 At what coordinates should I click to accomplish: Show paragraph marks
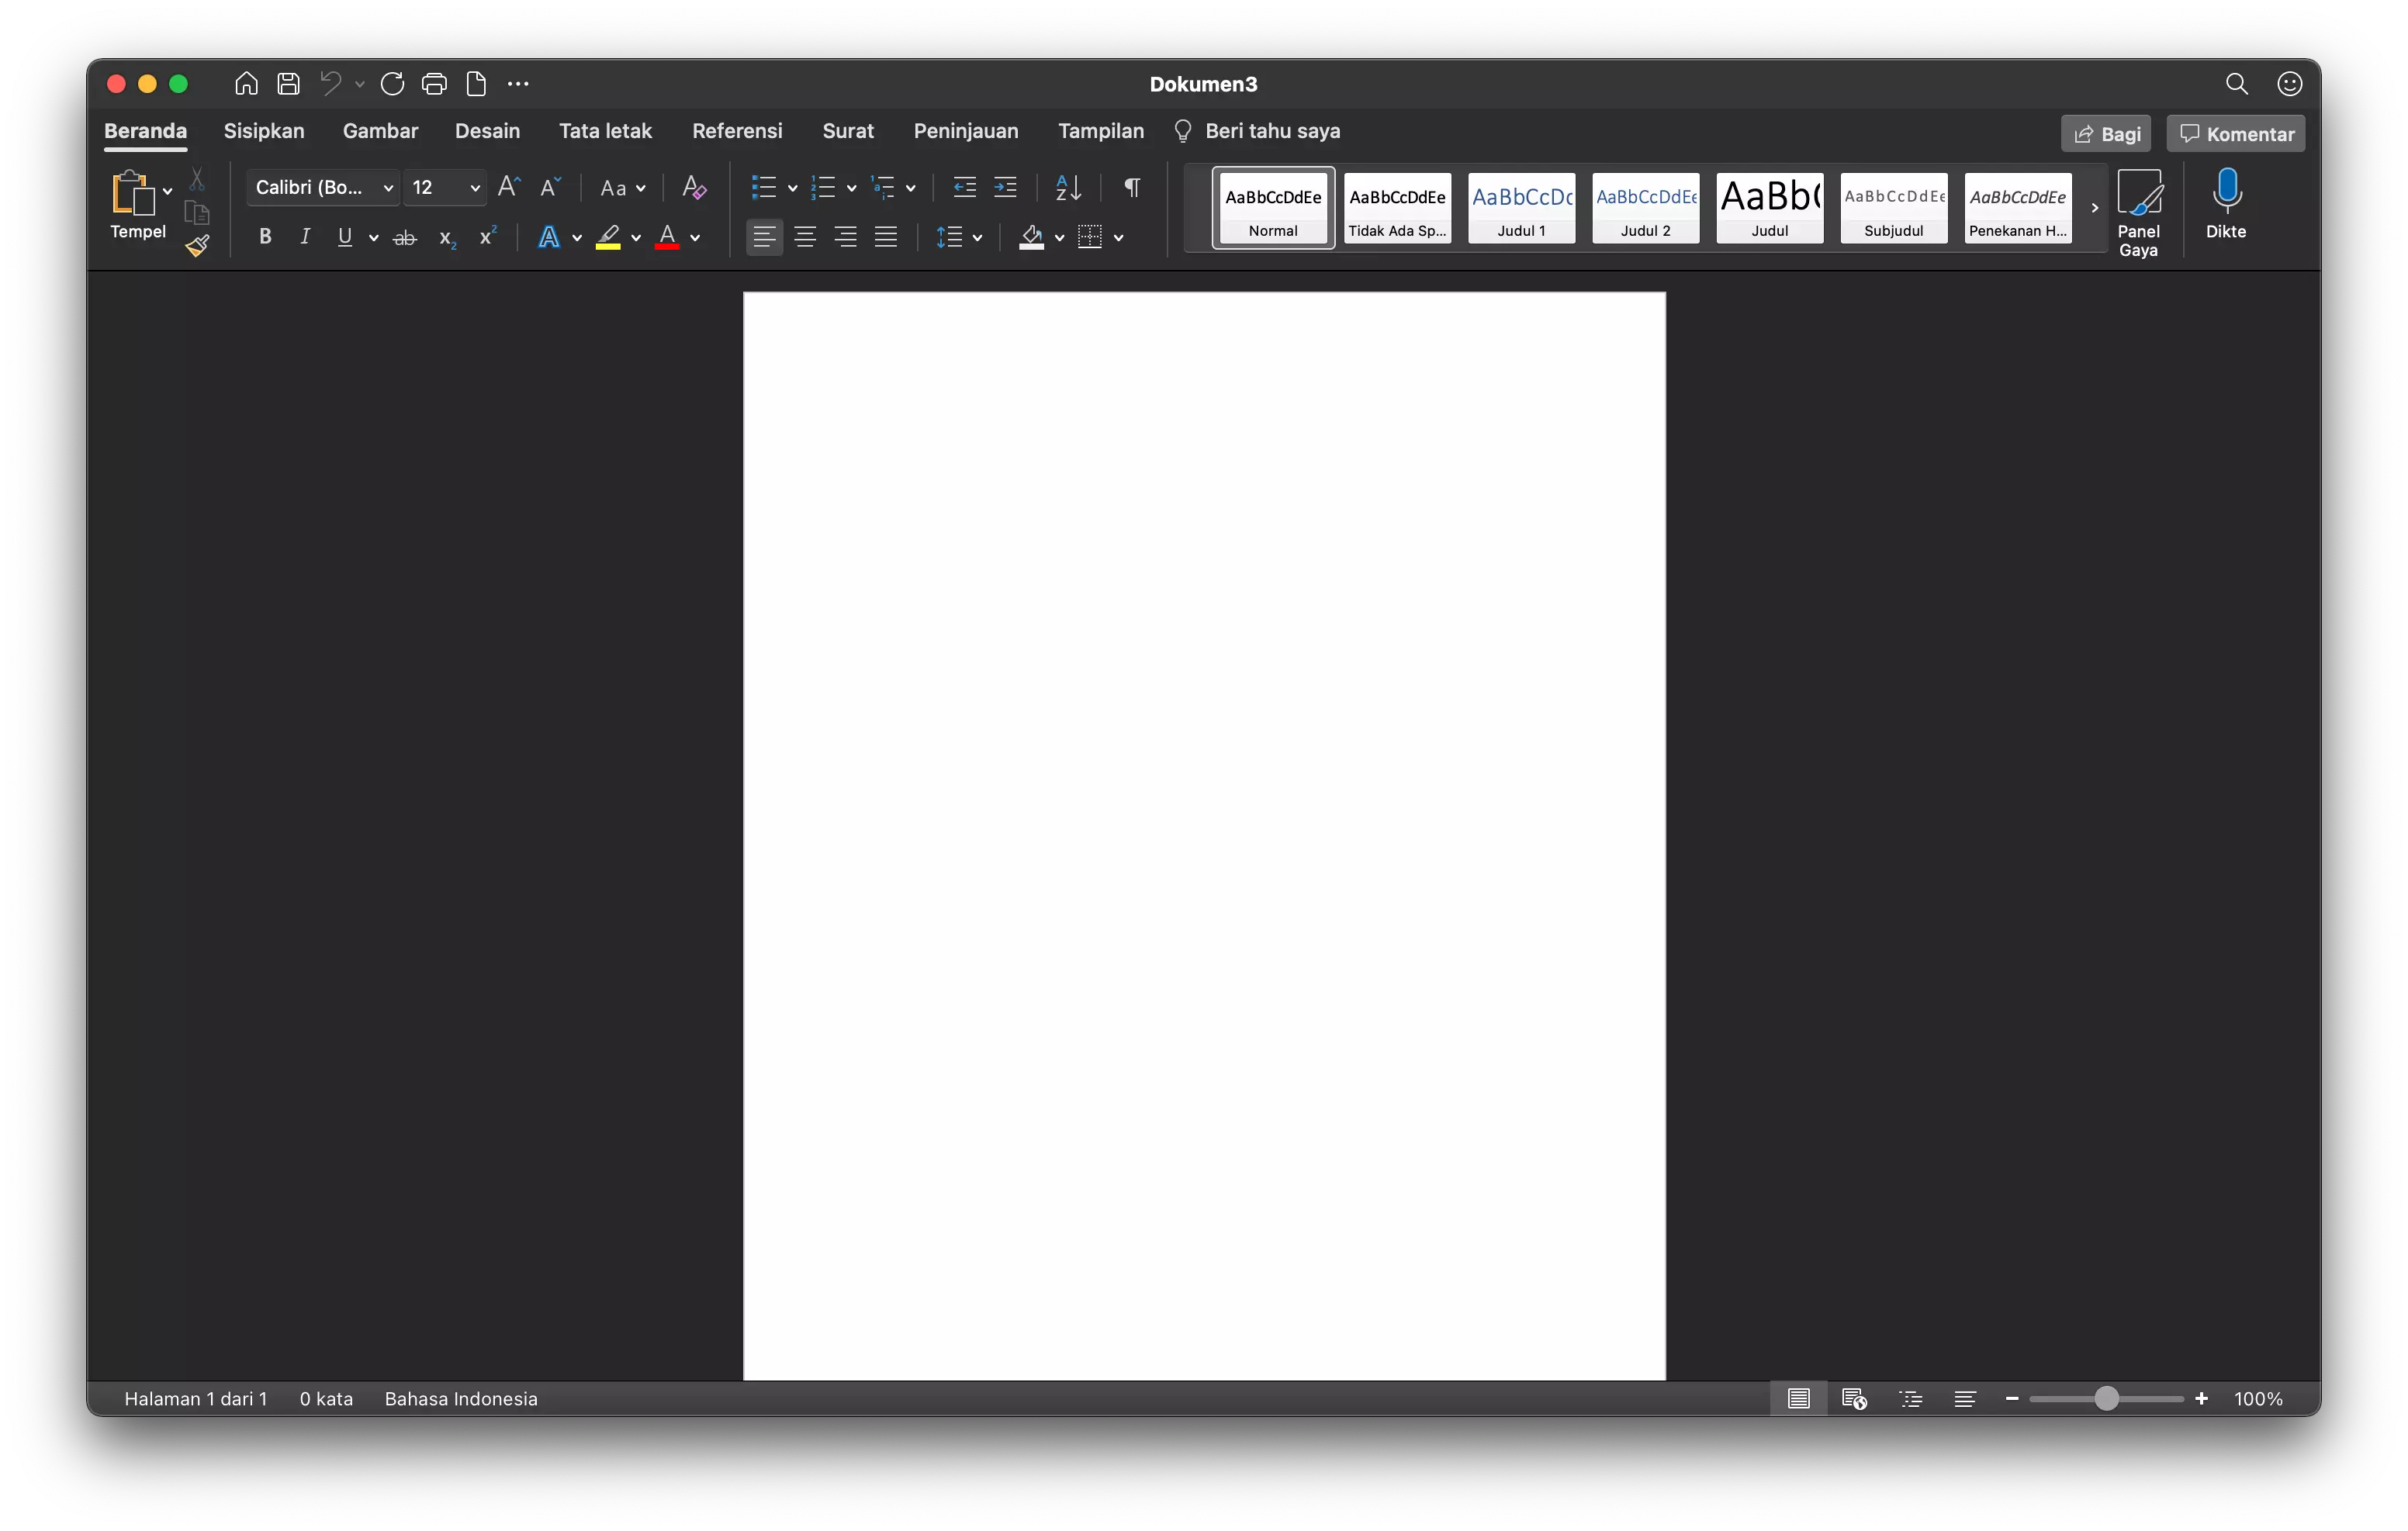point(1131,187)
